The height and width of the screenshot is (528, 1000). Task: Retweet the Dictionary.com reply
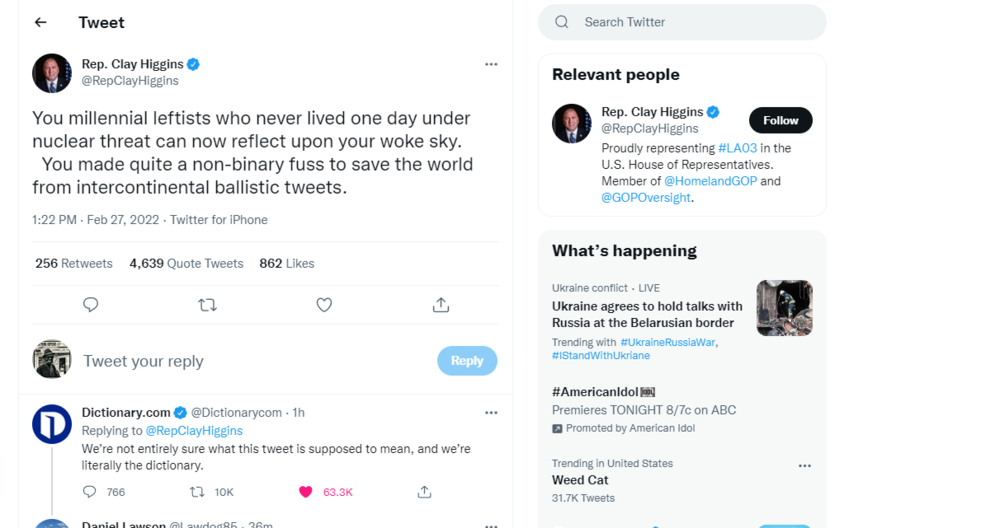[197, 492]
